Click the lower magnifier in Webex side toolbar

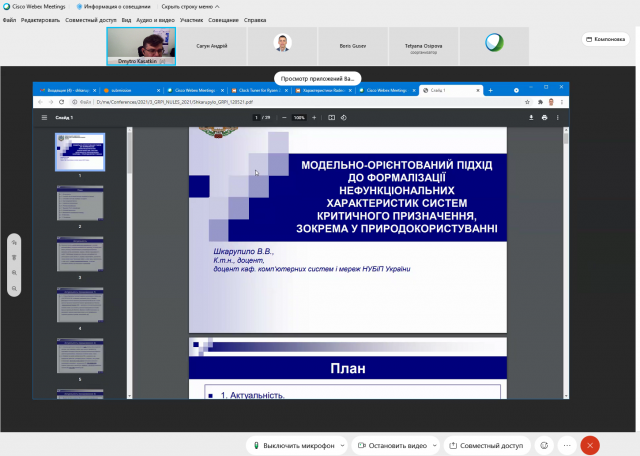pyautogui.click(x=14, y=288)
